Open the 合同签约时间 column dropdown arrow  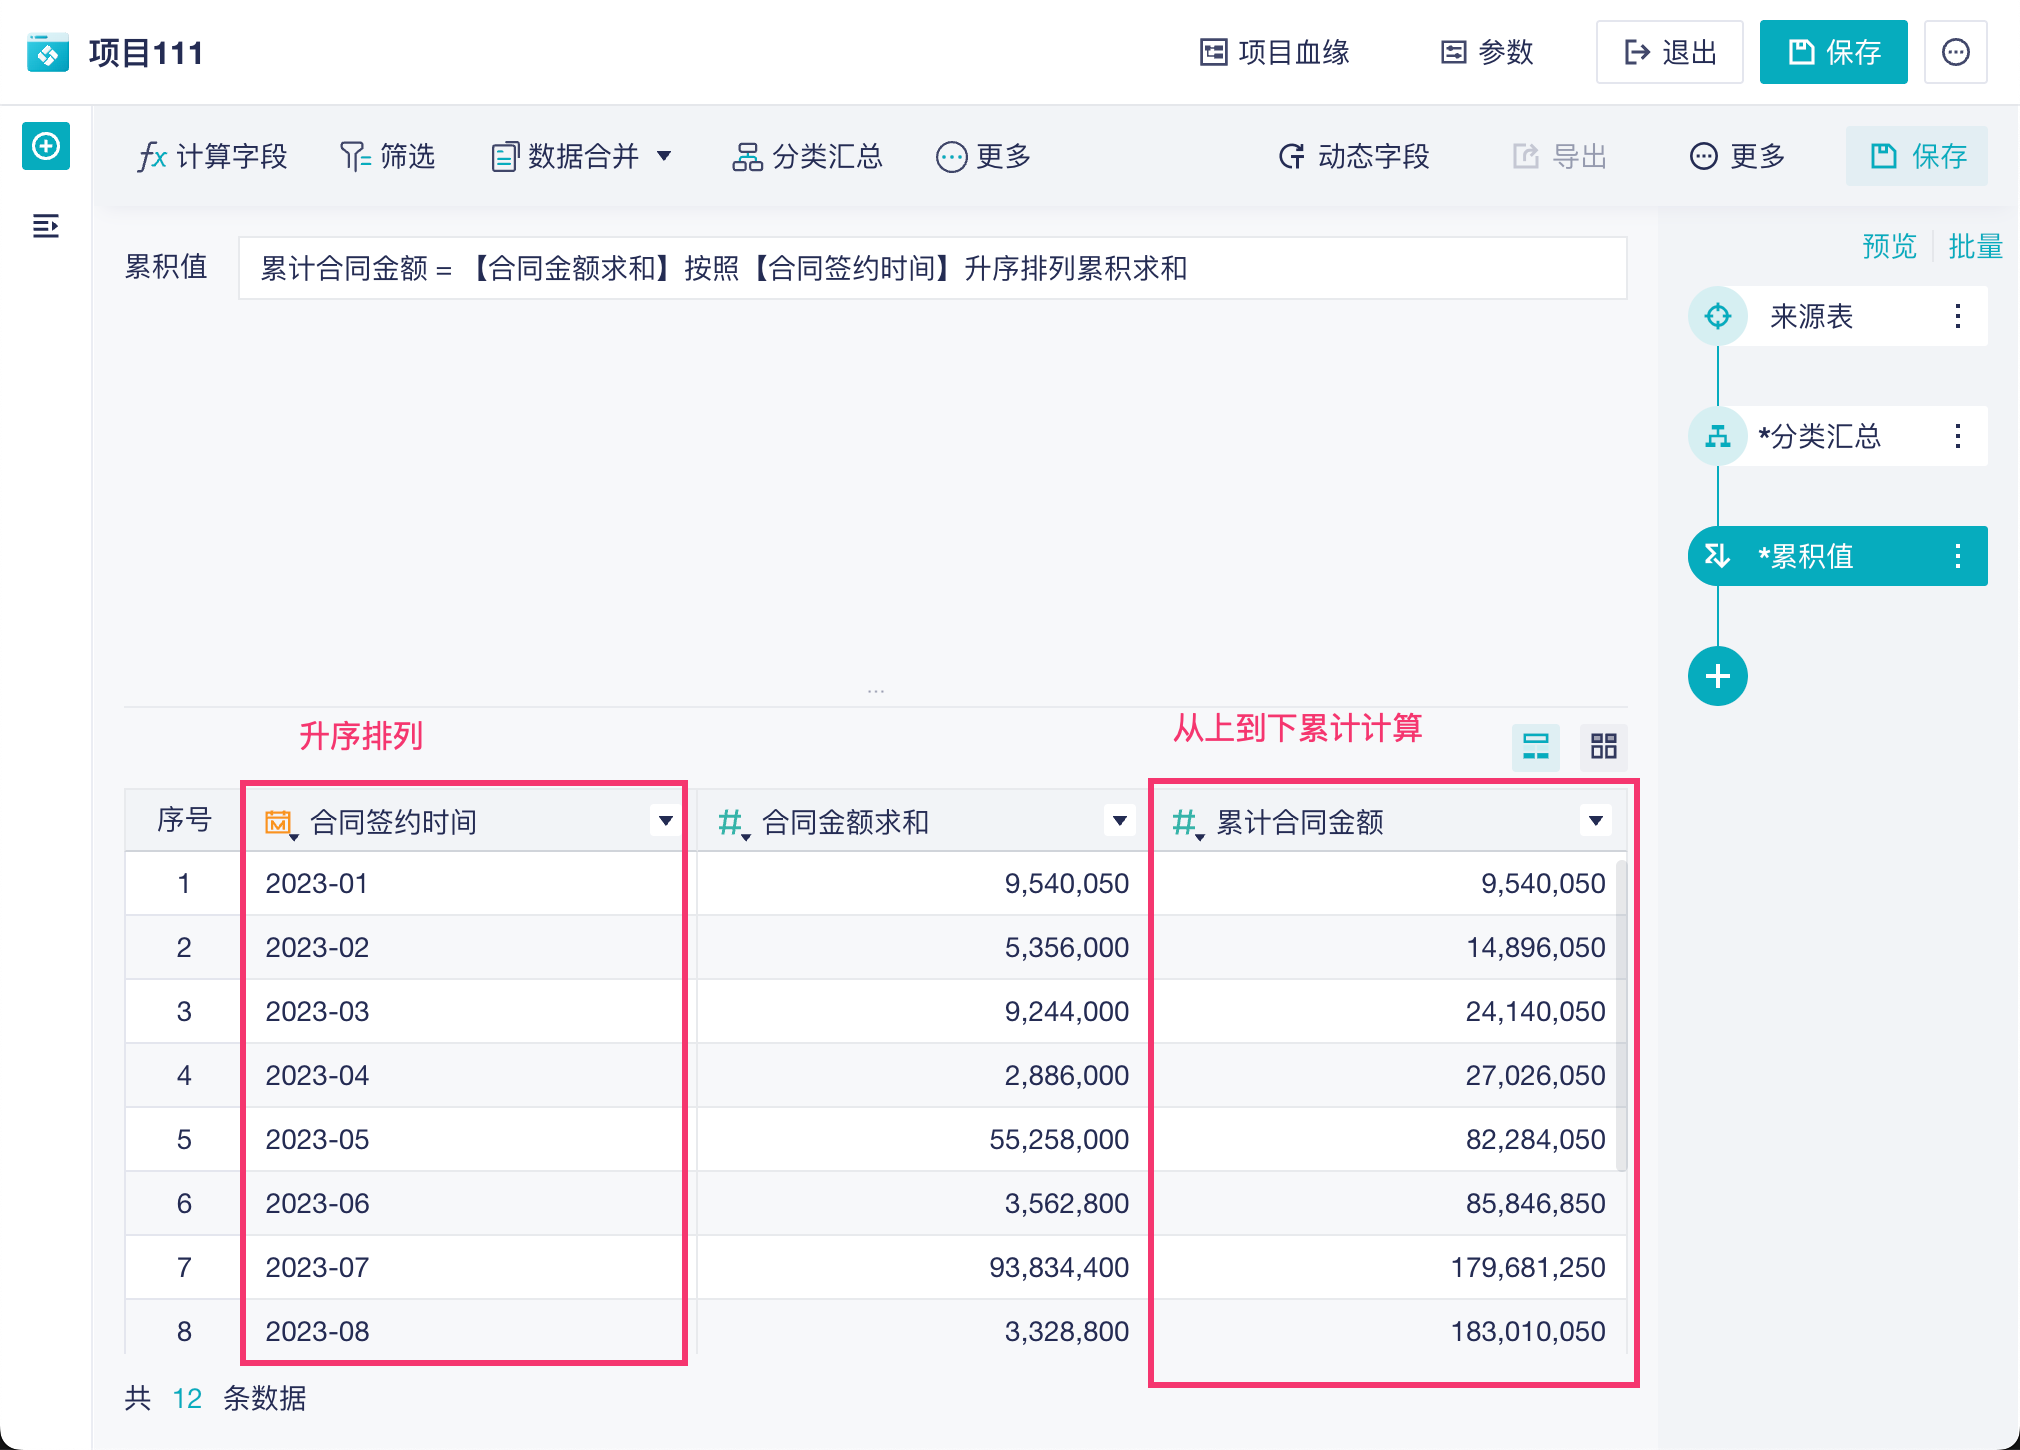pyautogui.click(x=665, y=821)
